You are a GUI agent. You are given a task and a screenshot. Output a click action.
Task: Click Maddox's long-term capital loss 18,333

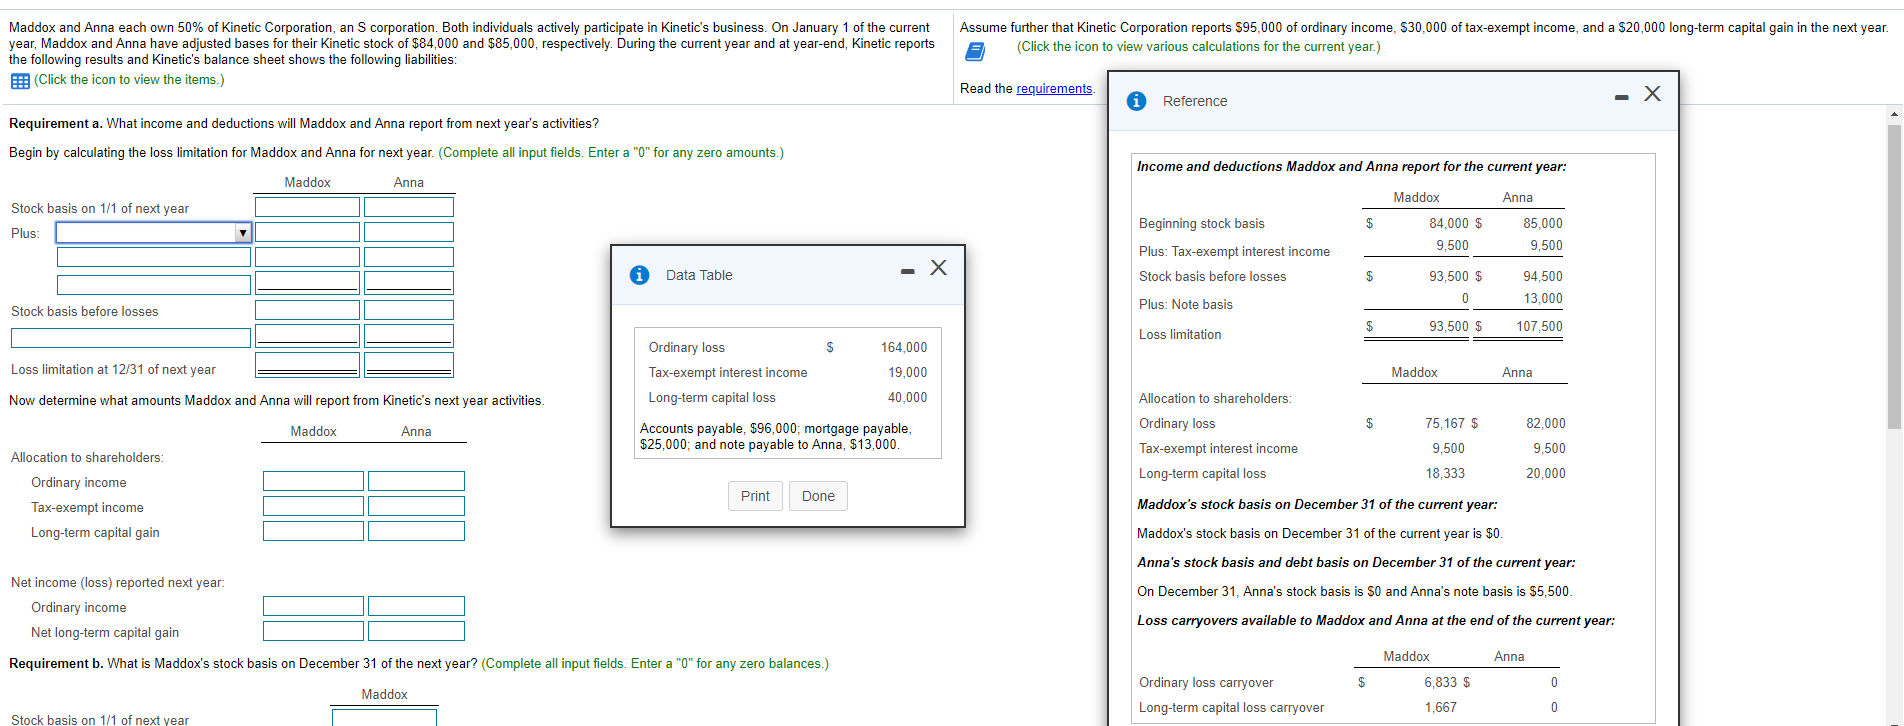point(1445,474)
